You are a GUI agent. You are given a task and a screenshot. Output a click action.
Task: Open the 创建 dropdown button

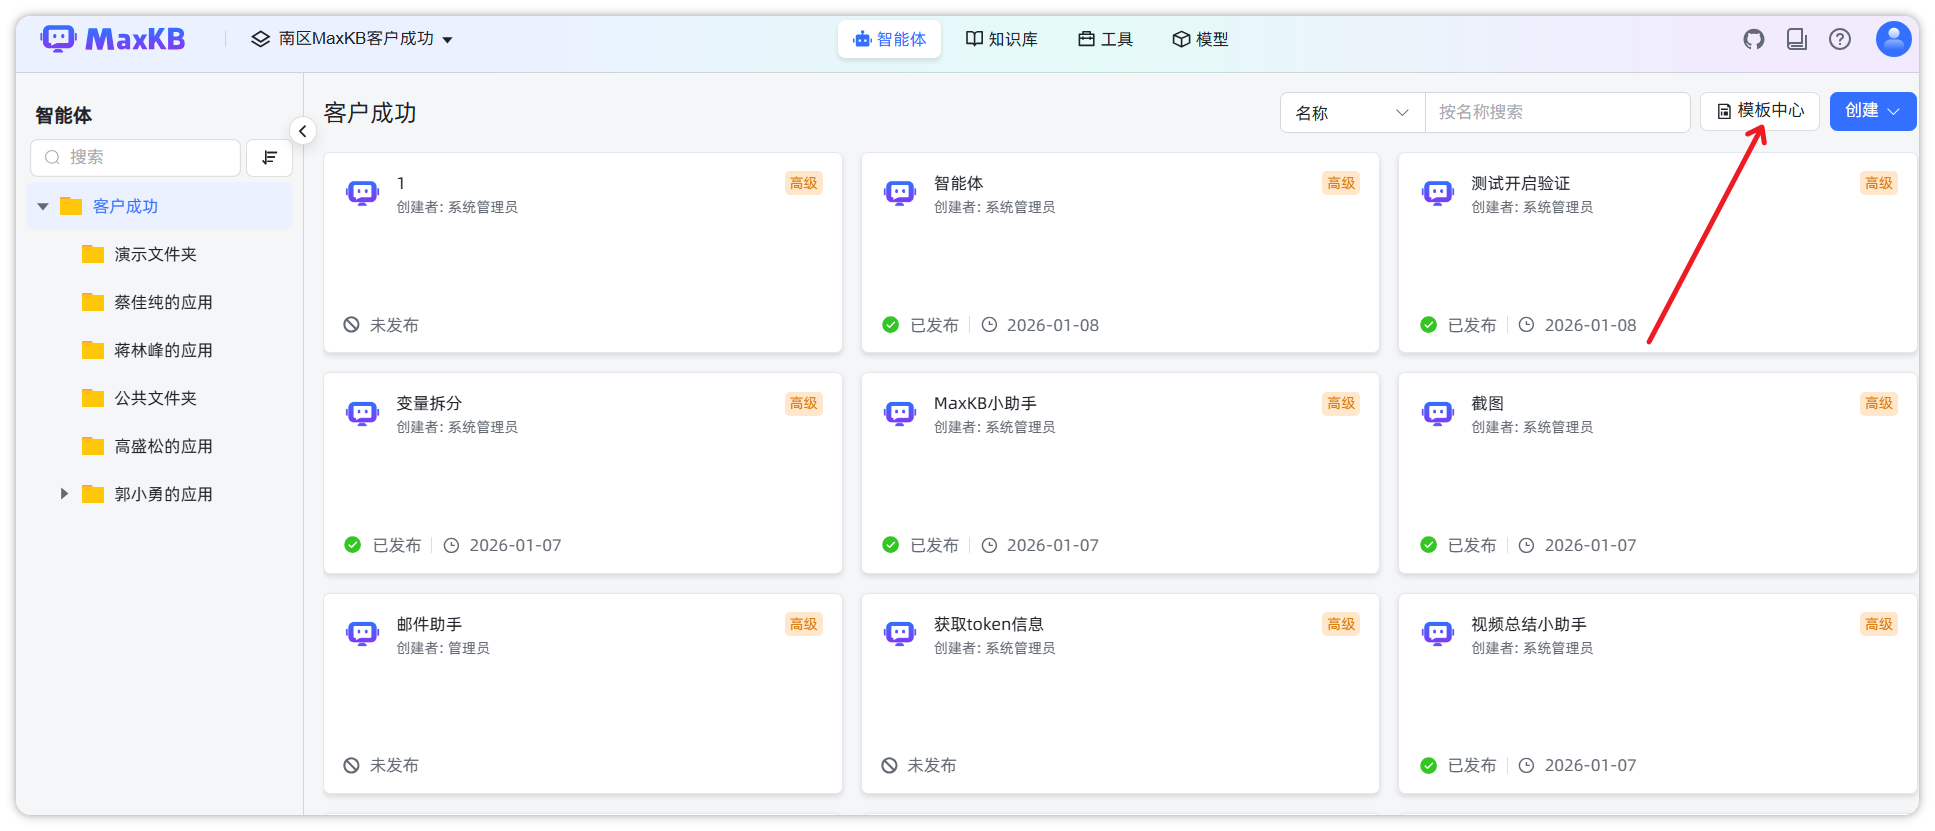(1872, 111)
